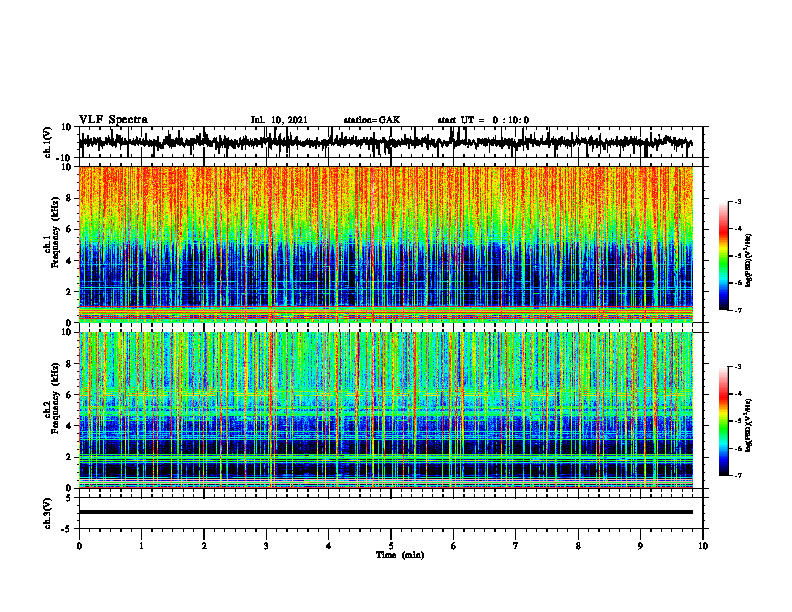The image size is (792, 612).
Task: Click the ch.2 colorbar log(PSD) label
Action: 749,425
